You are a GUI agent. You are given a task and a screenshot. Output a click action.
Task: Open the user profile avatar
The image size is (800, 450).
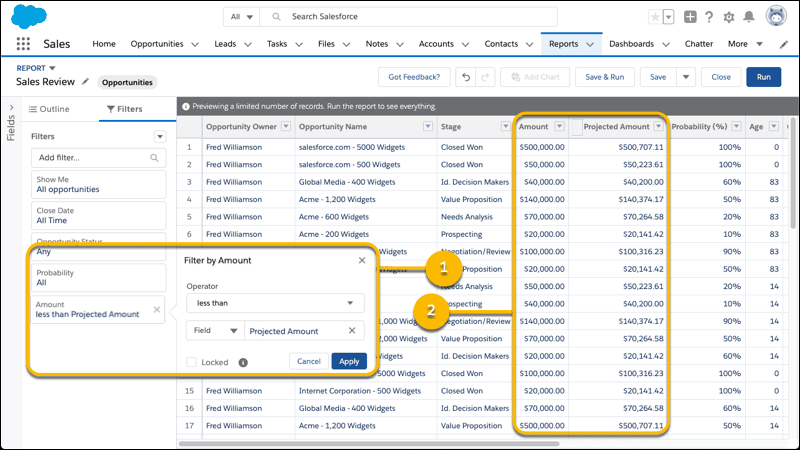click(776, 16)
